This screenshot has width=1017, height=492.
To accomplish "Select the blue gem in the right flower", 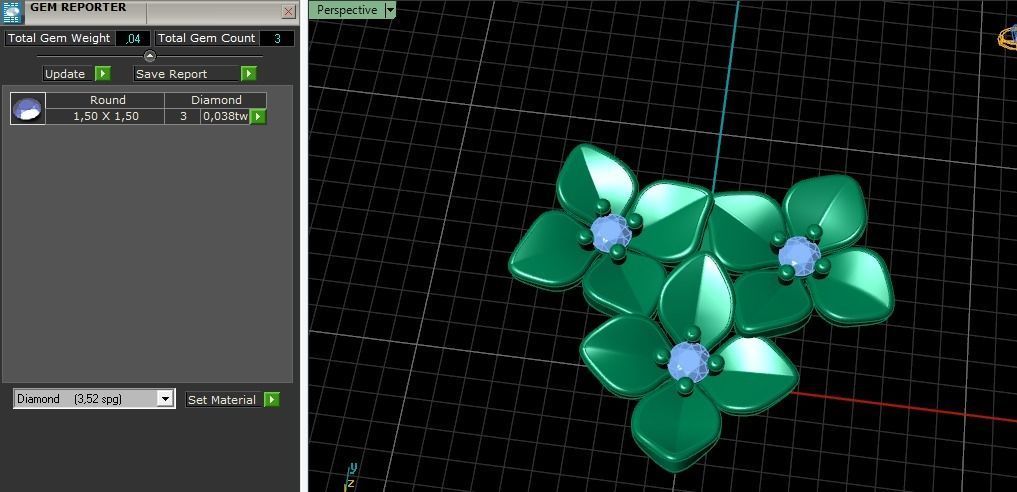I will tap(798, 256).
